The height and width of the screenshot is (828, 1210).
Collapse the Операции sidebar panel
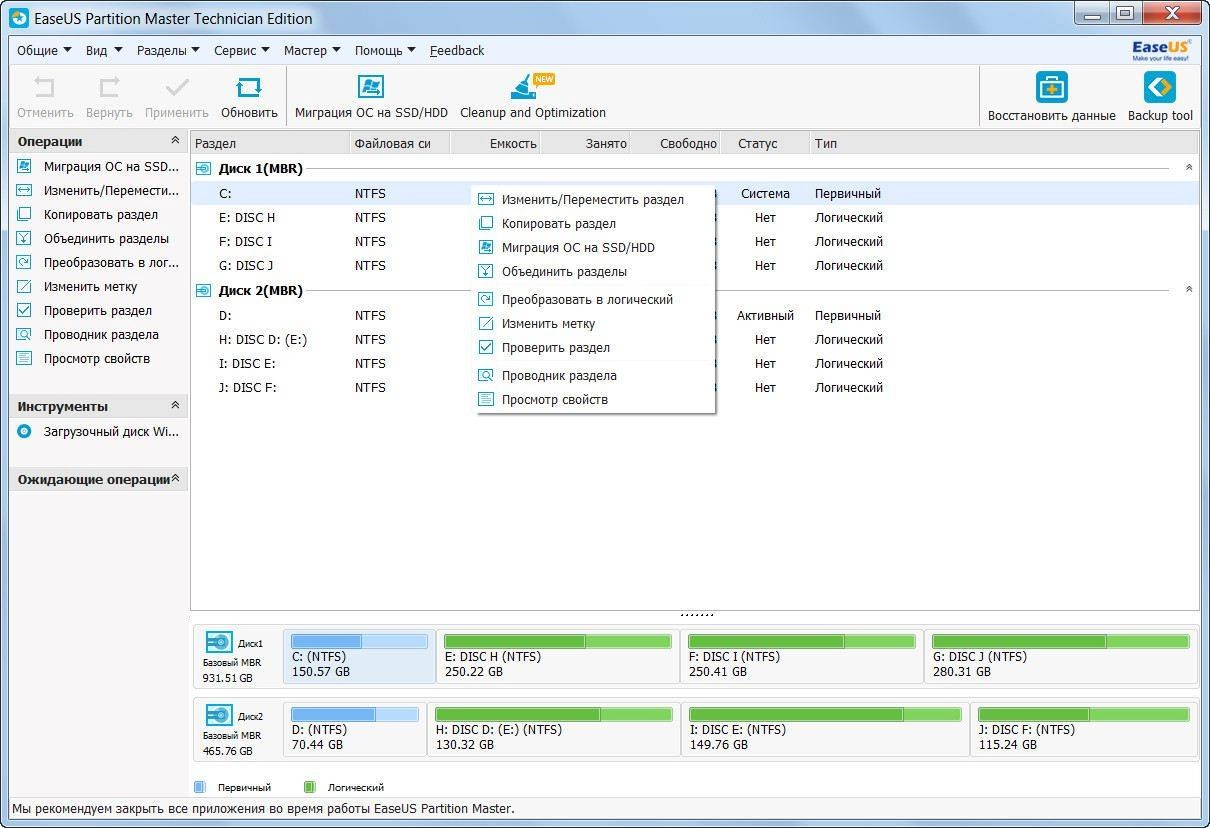pos(175,141)
